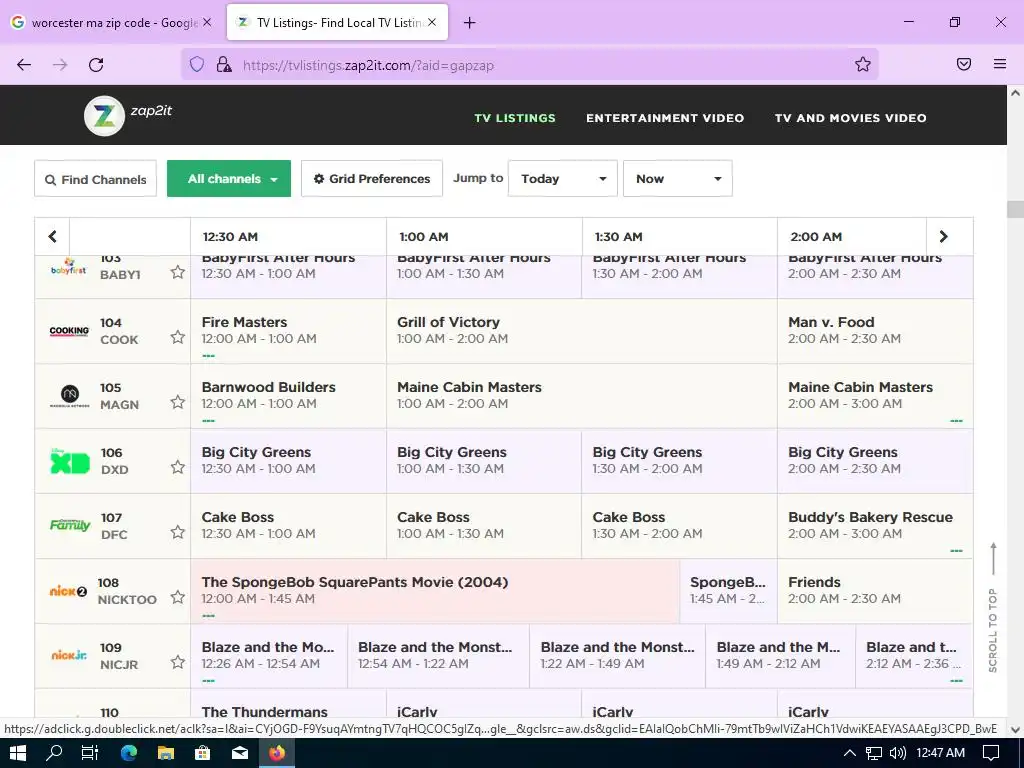Select TV AND MOVIES VIDEO nav item
Viewport: 1024px width, 768px height.
850,118
